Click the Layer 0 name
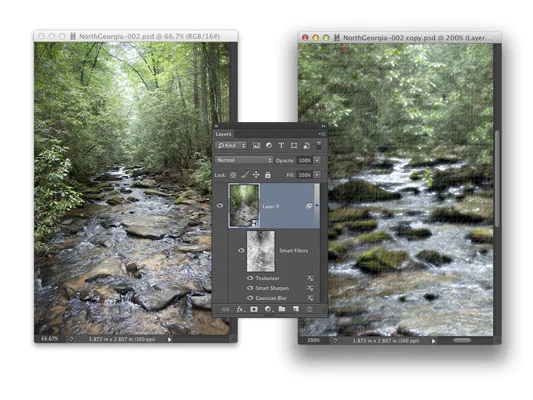The height and width of the screenshot is (400, 533). (271, 206)
